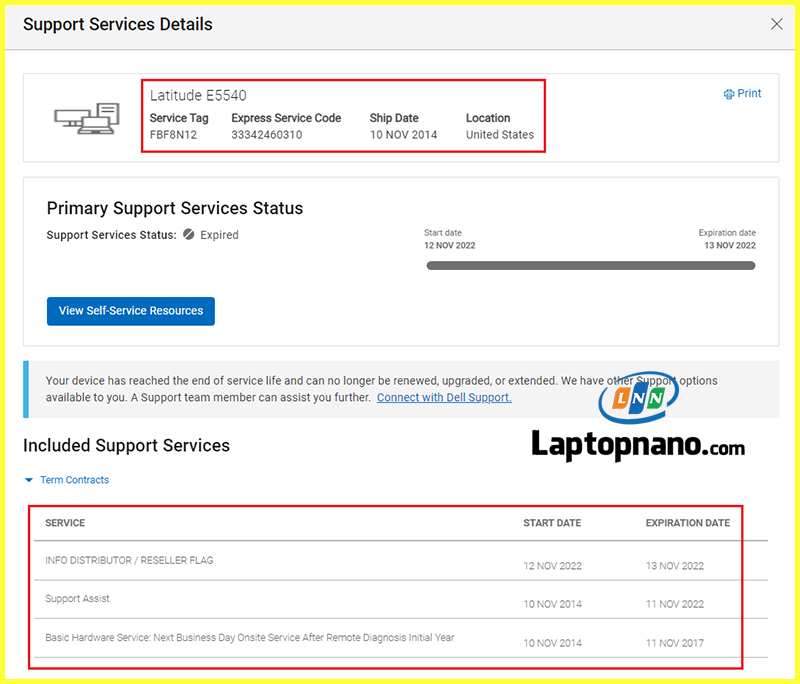Select the Support Assist service row
Viewport: 800px width, 684px height.
point(401,599)
